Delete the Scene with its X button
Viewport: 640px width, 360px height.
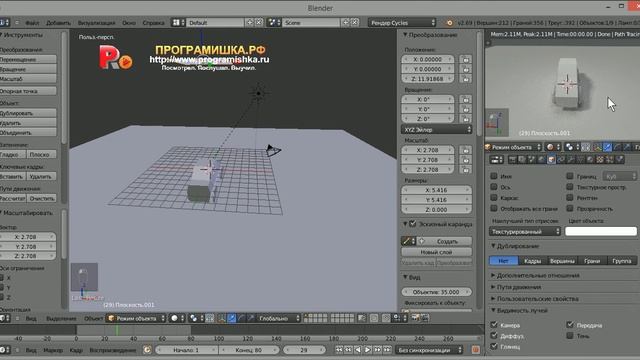click(x=355, y=22)
